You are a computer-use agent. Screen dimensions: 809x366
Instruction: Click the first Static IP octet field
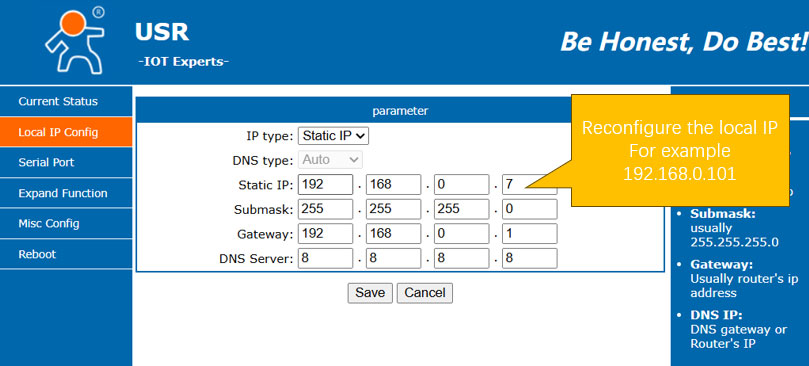click(x=326, y=184)
